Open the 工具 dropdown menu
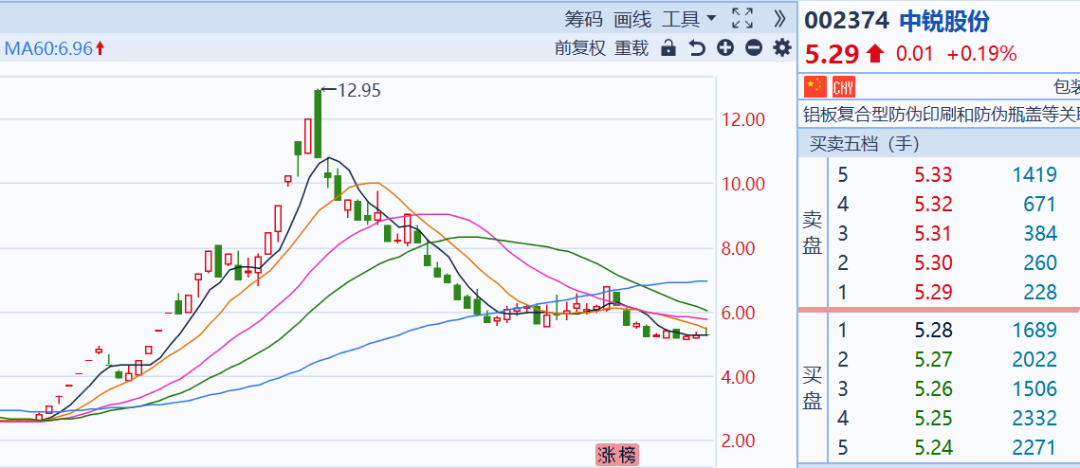This screenshot has width=1080, height=468. click(689, 19)
